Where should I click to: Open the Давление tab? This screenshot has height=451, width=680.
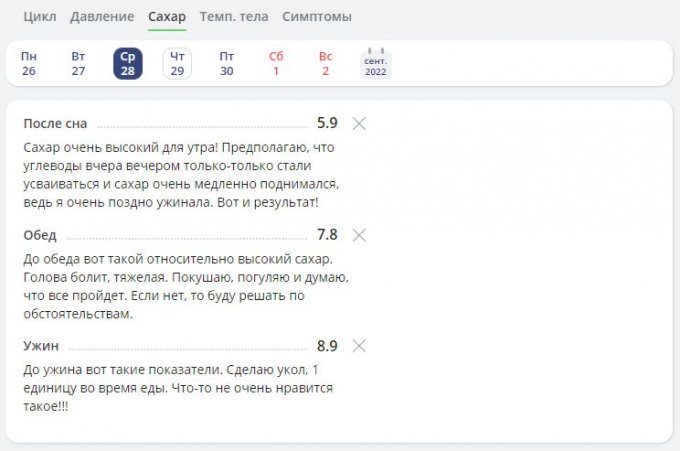click(102, 17)
